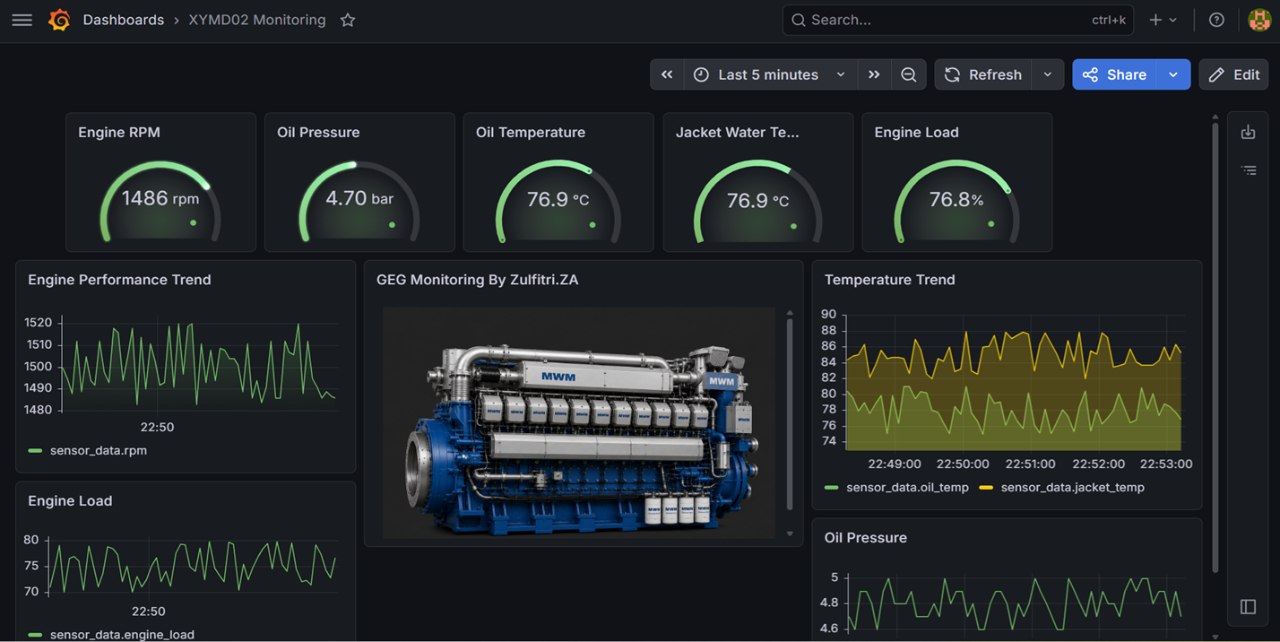
Task: Expand the Share options dropdown arrow
Action: tap(1174, 75)
